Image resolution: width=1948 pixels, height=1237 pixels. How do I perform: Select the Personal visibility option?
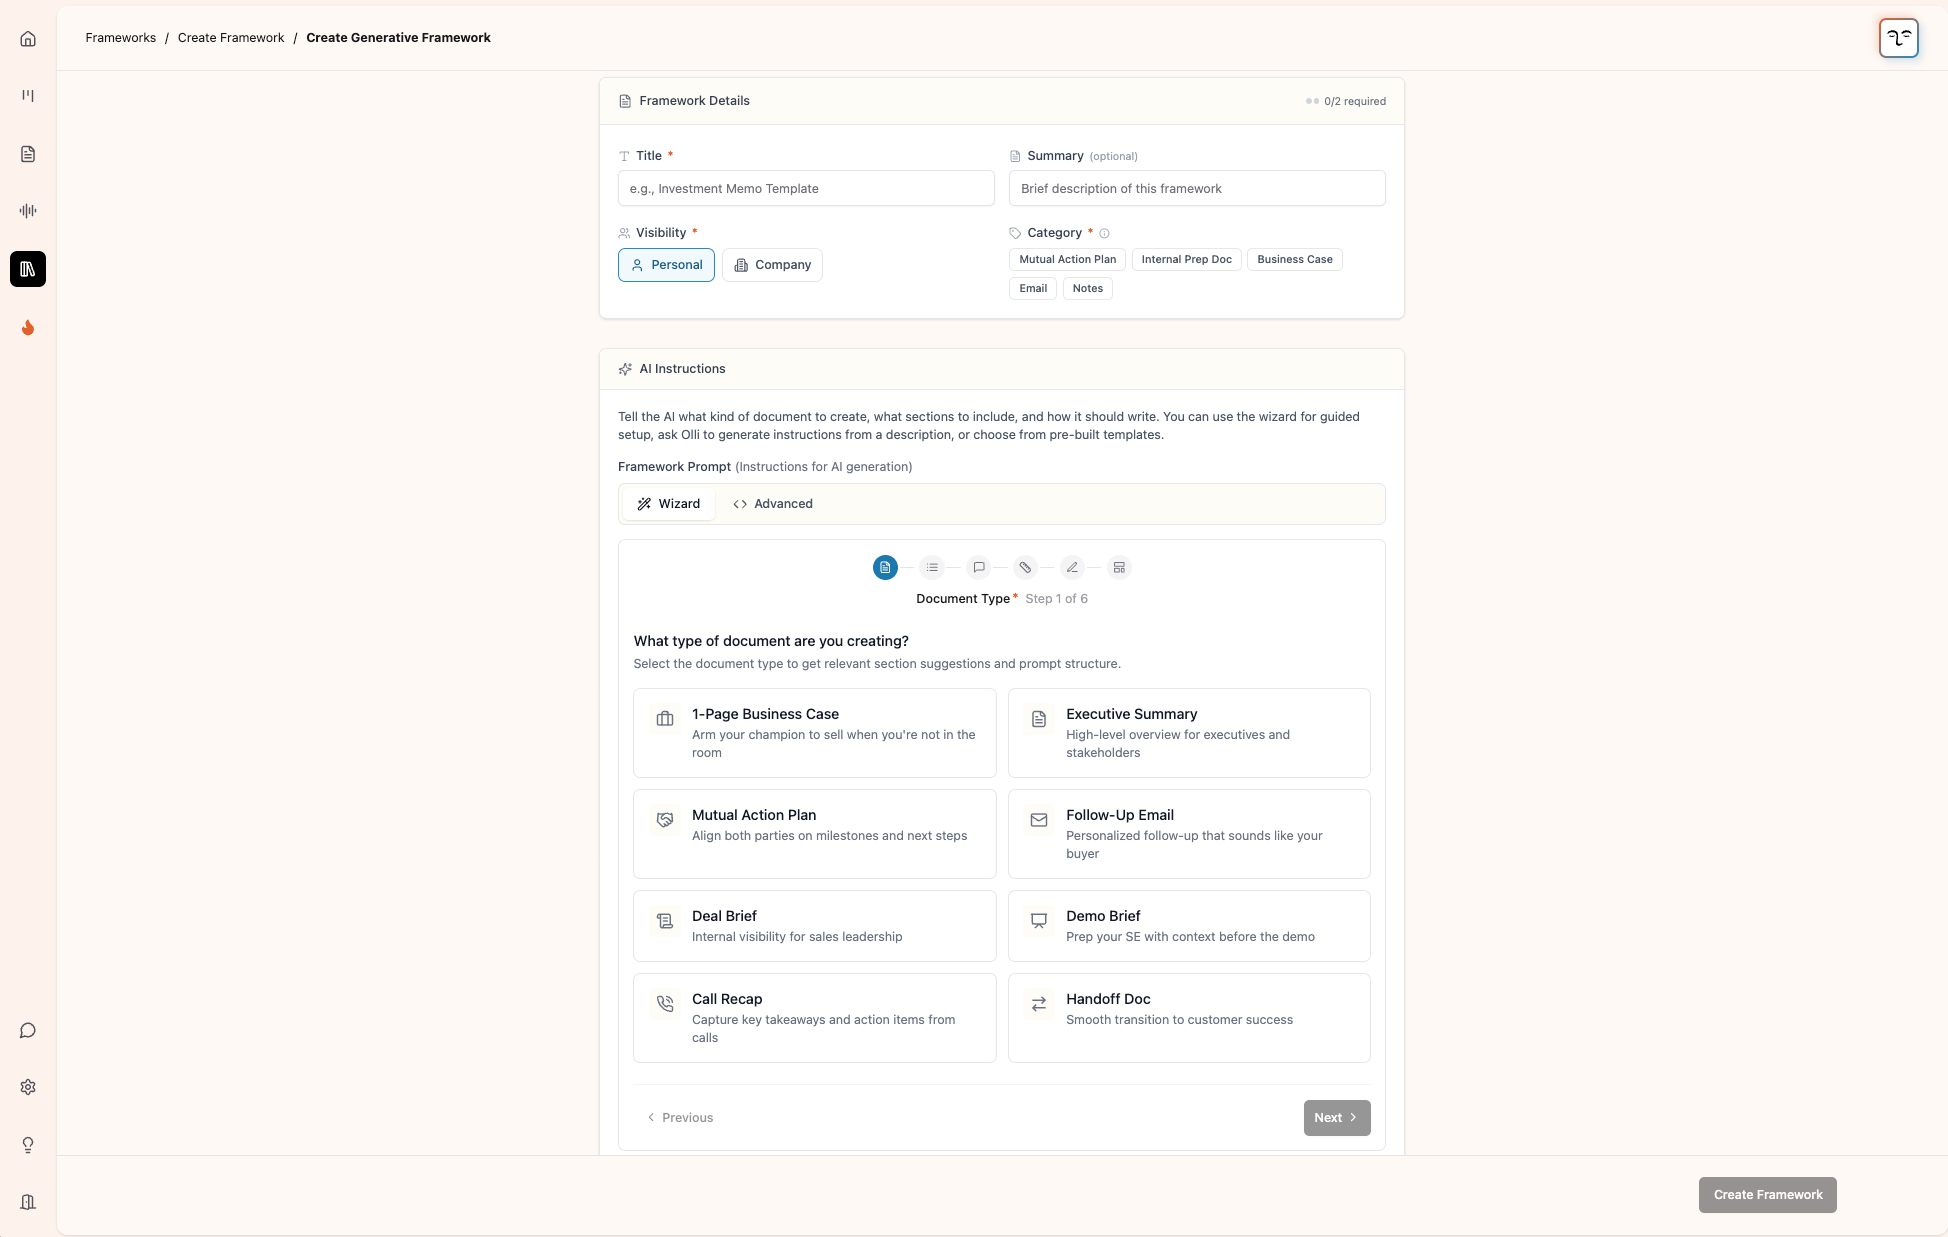[666, 264]
